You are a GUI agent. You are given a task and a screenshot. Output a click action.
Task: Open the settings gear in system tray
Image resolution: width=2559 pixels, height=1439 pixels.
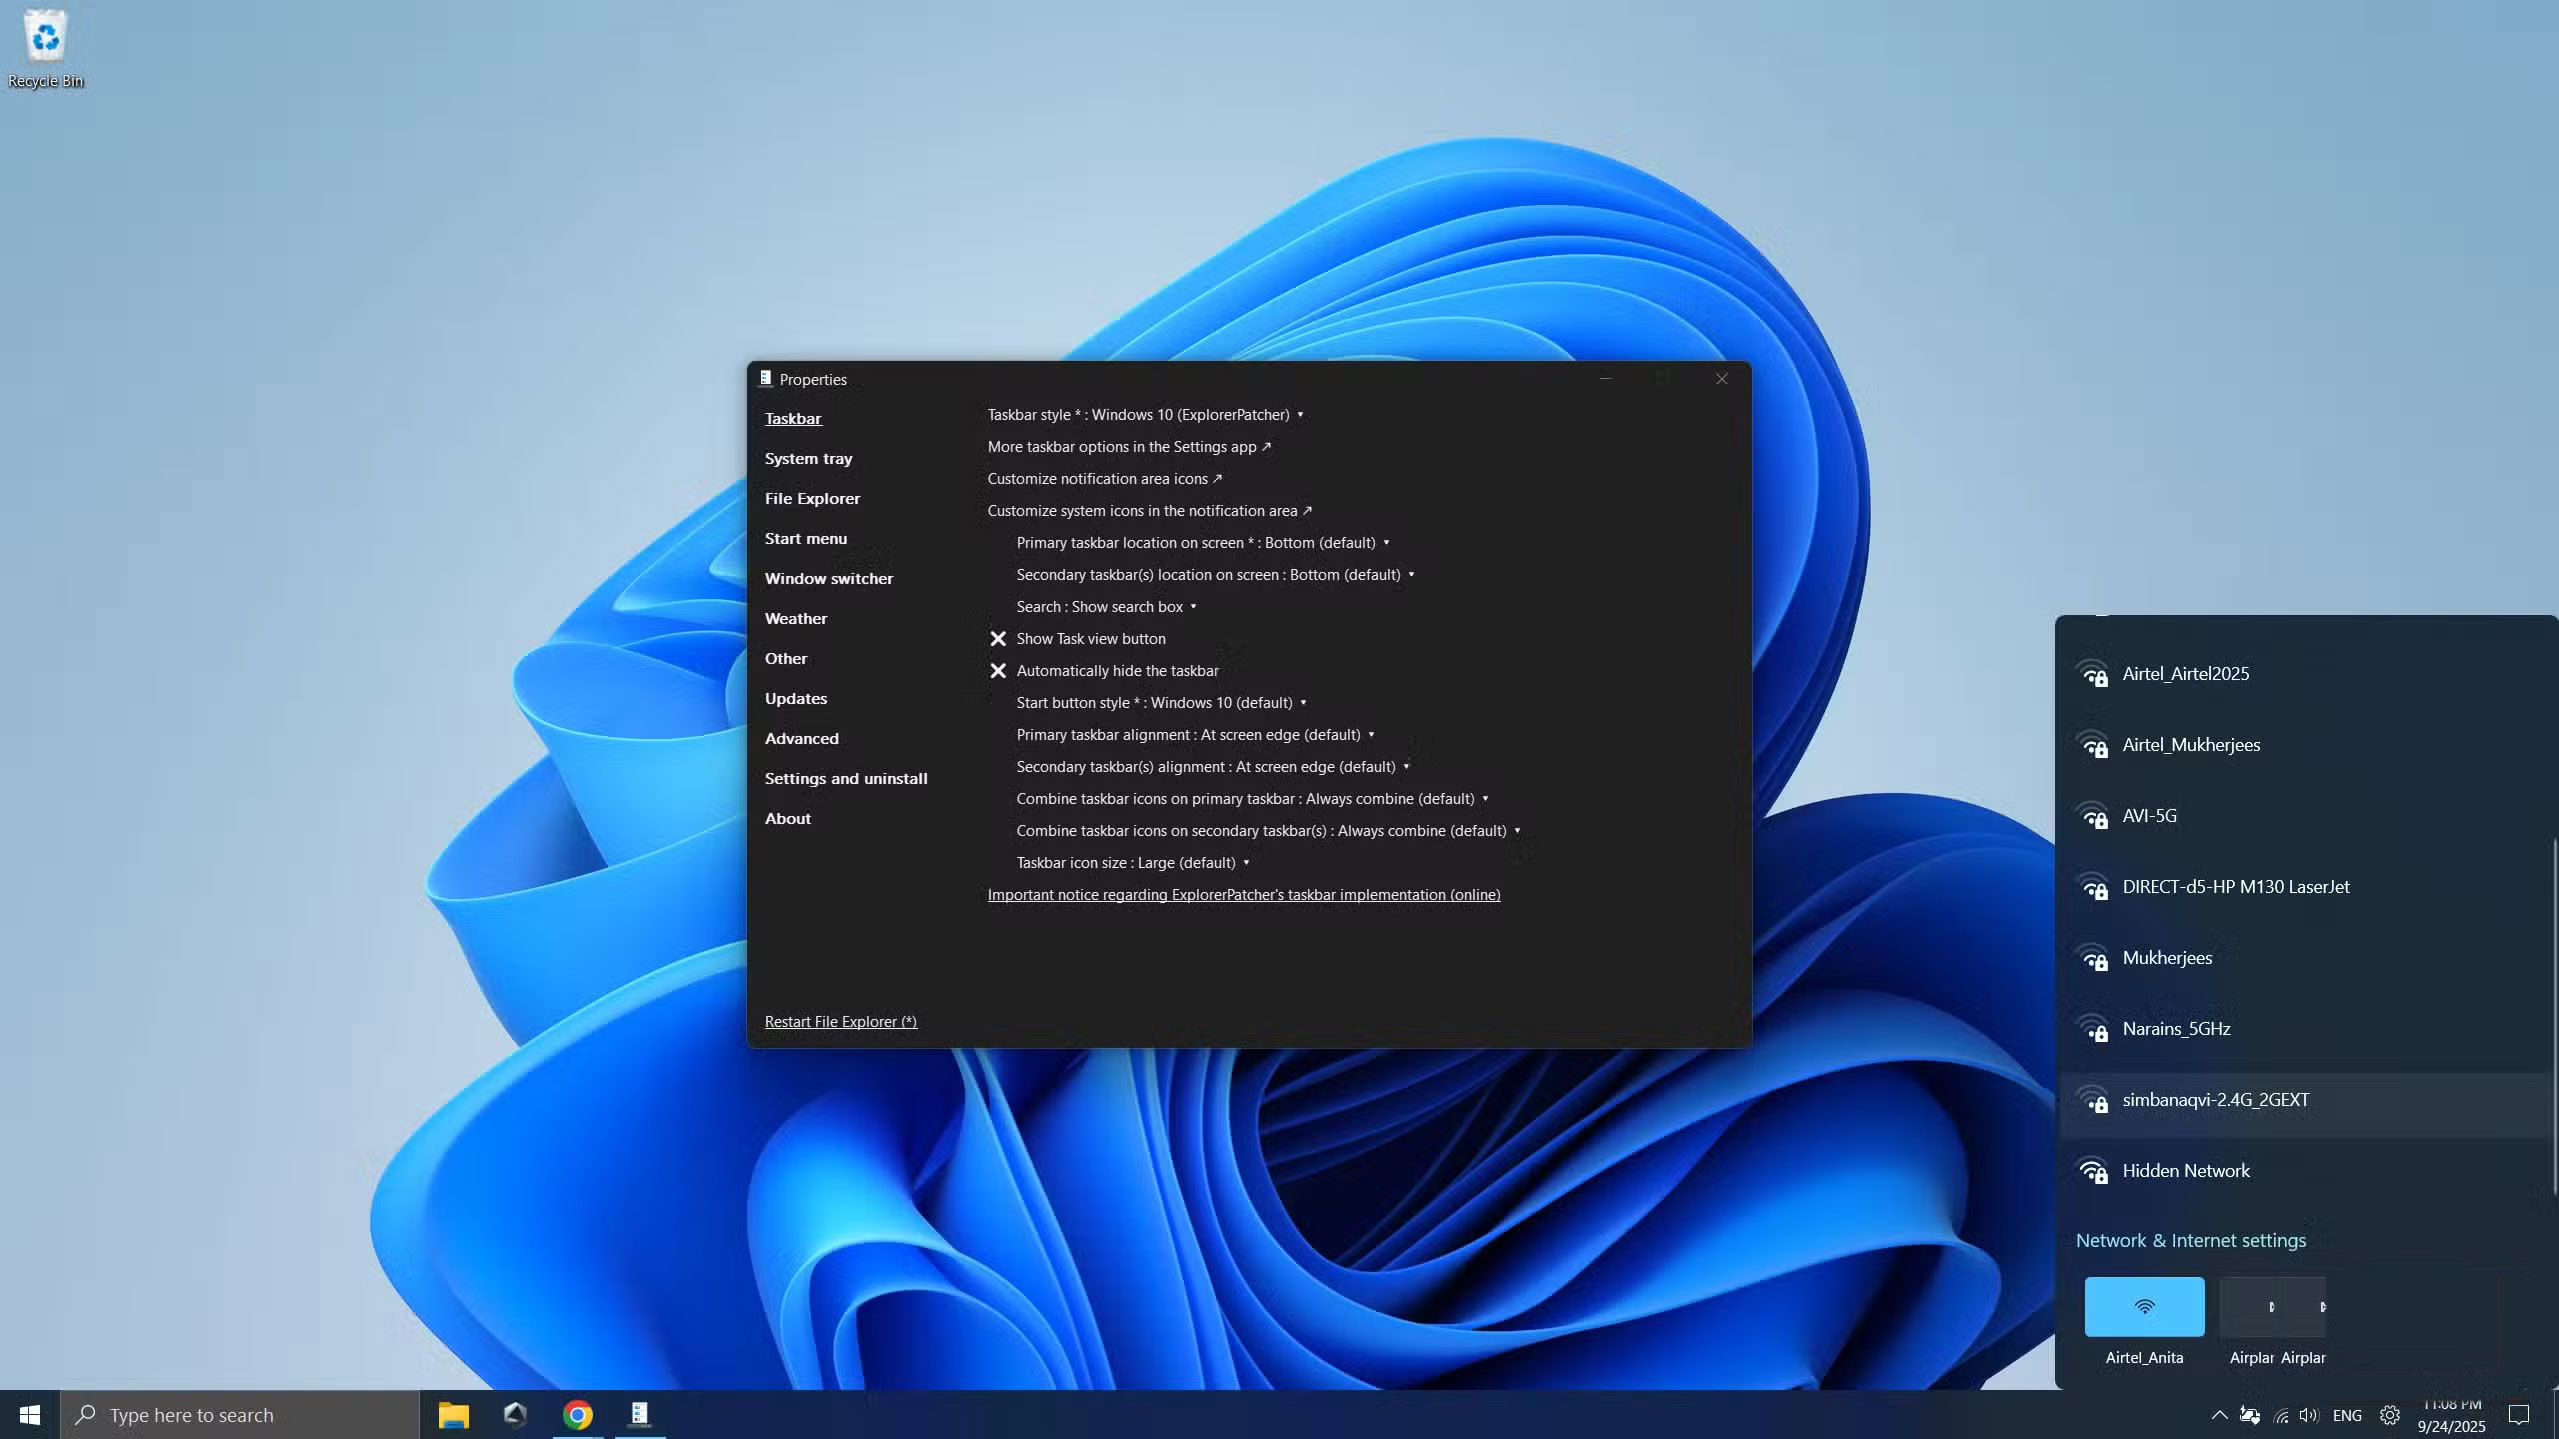(x=2389, y=1414)
